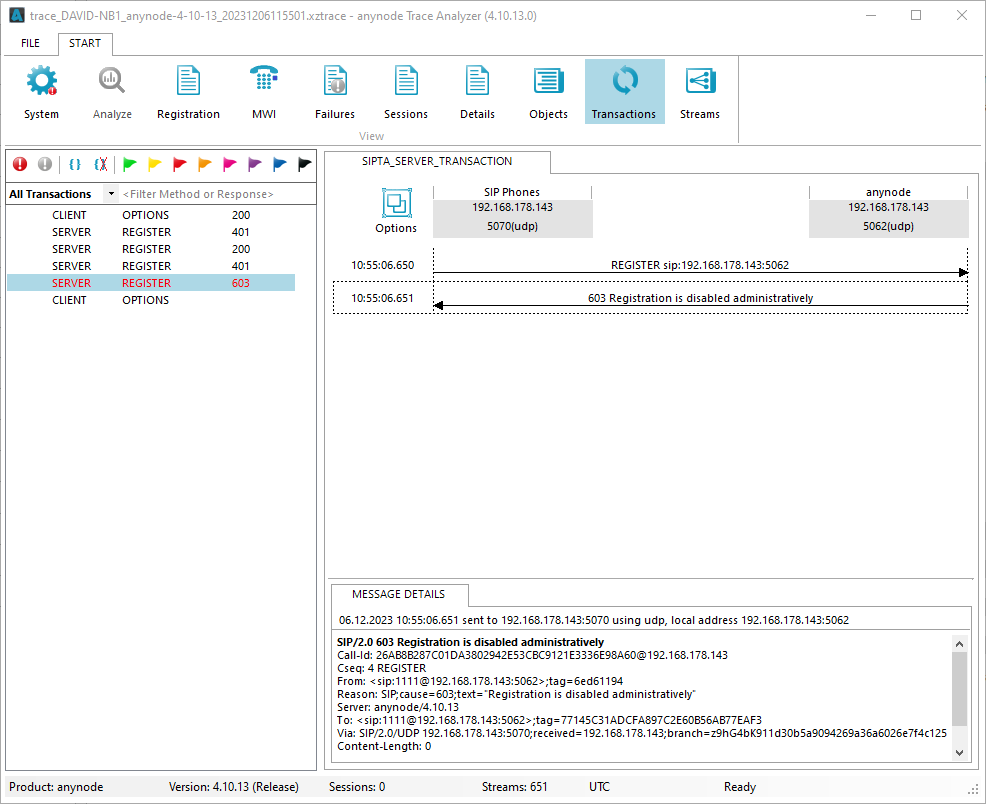Open the Failures view
986x804 pixels.
[334, 91]
